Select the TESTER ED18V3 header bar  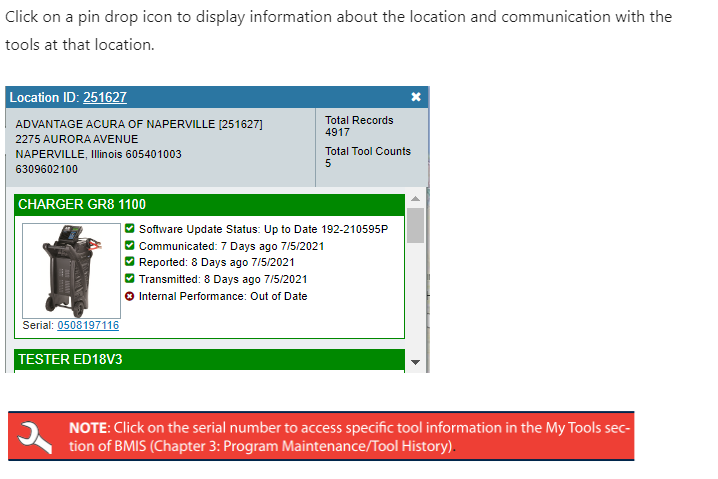[210, 359]
